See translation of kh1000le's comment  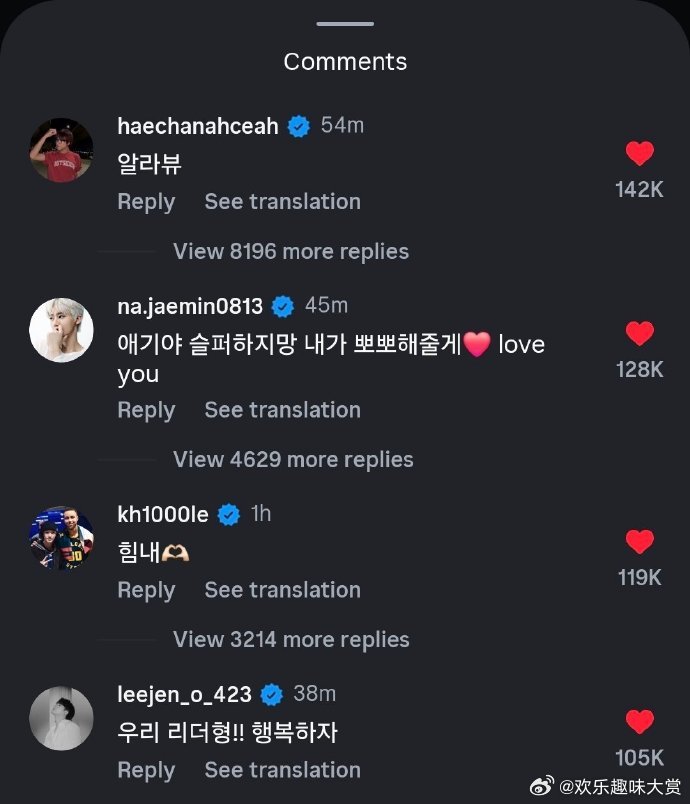point(282,590)
